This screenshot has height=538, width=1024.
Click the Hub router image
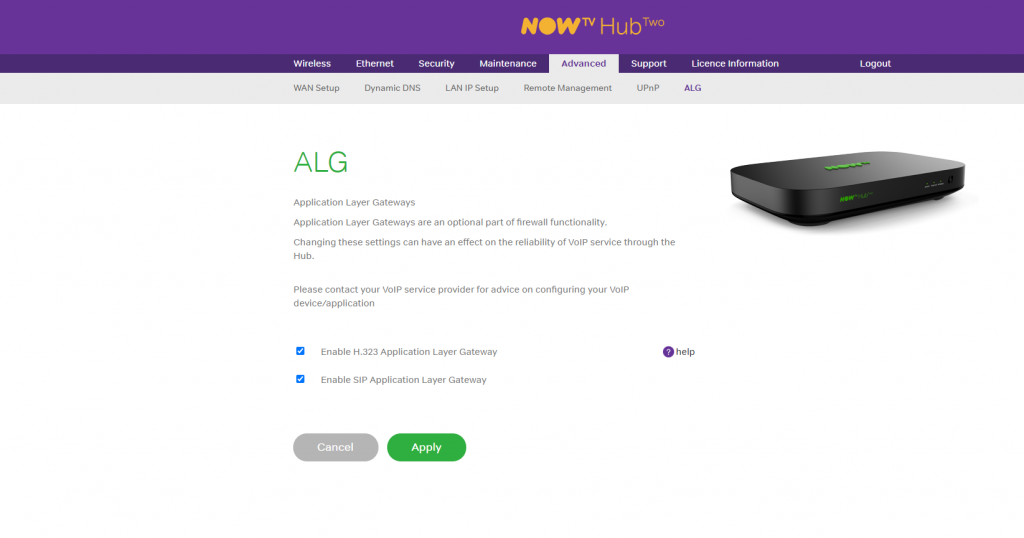(x=847, y=189)
